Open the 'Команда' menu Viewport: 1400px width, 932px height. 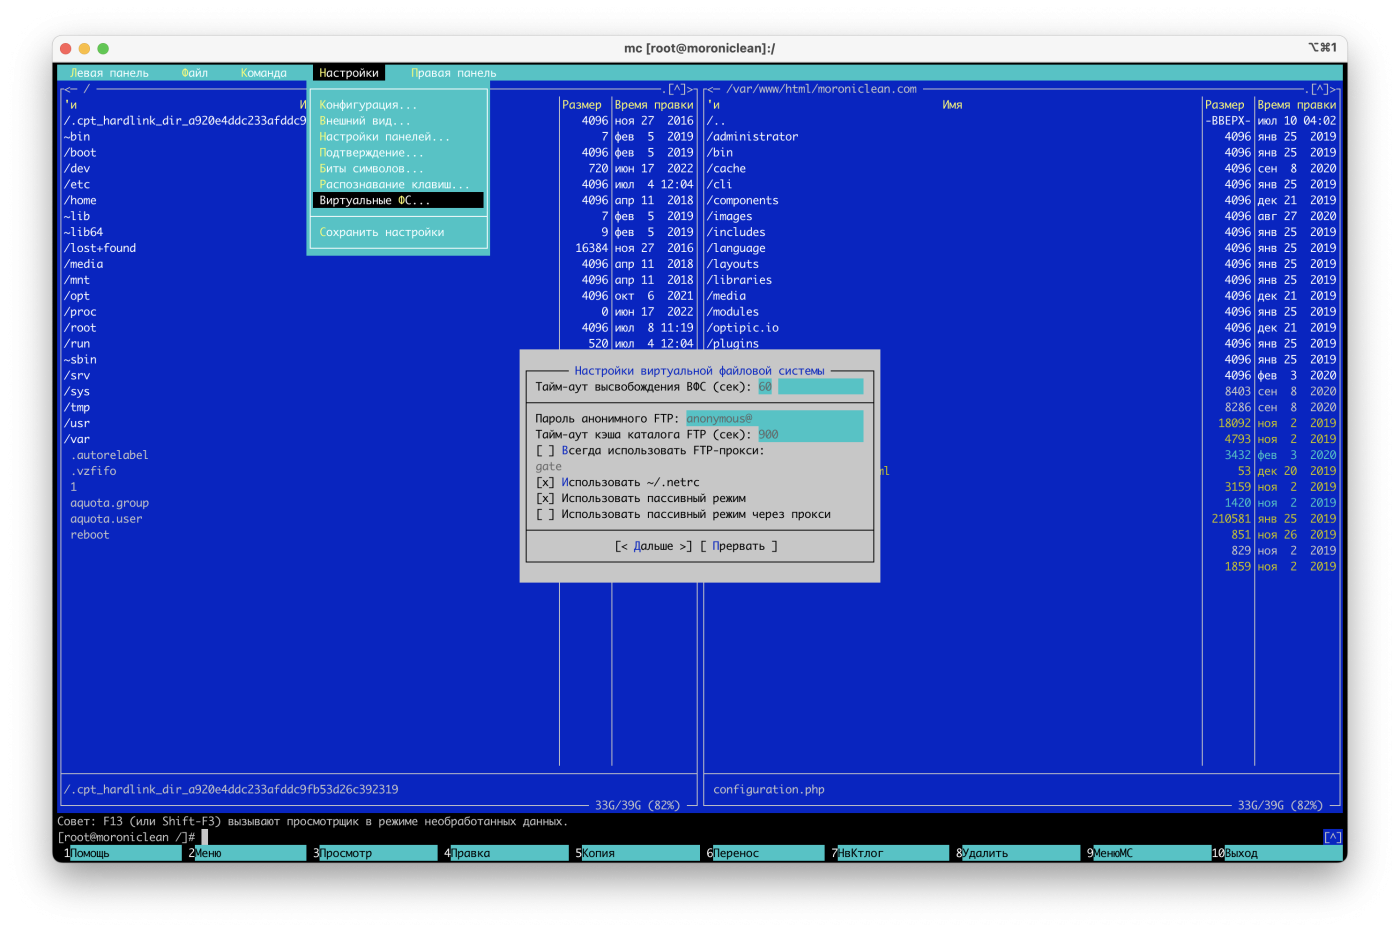pos(264,73)
